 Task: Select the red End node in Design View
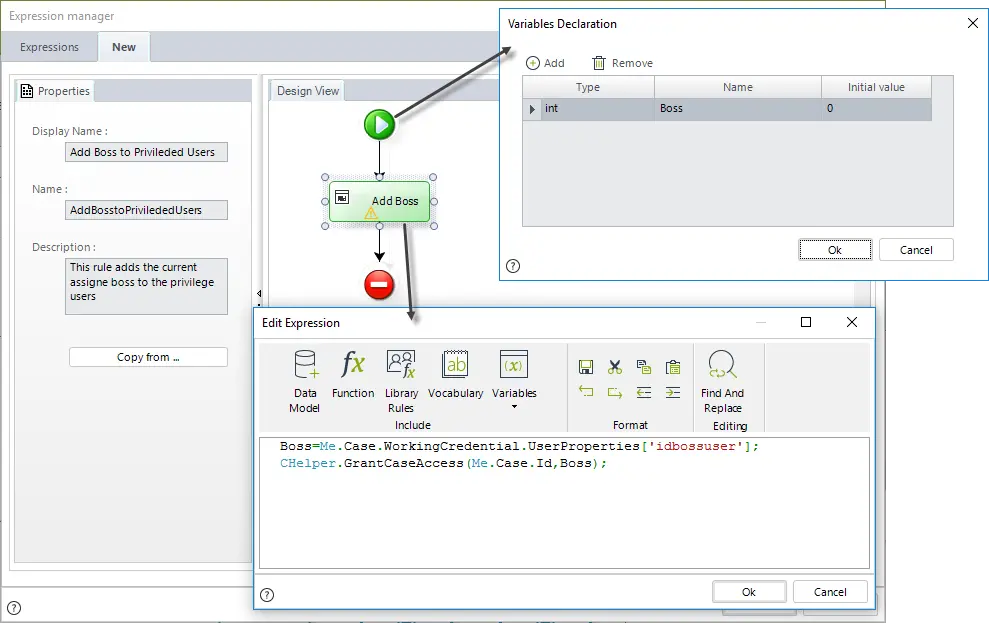(379, 284)
